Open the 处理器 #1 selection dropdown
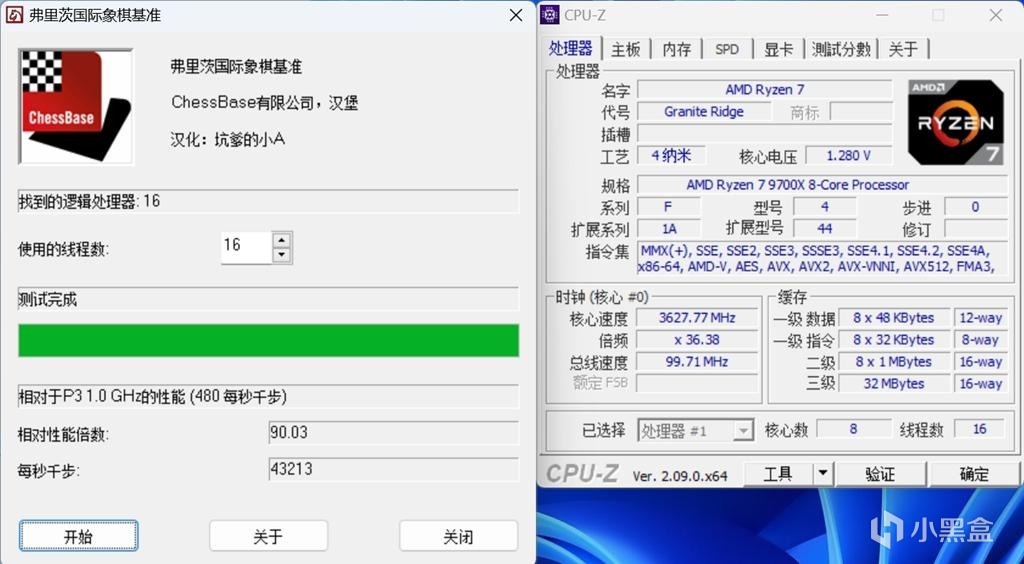The width and height of the screenshot is (1024, 564). pyautogui.click(x=696, y=431)
